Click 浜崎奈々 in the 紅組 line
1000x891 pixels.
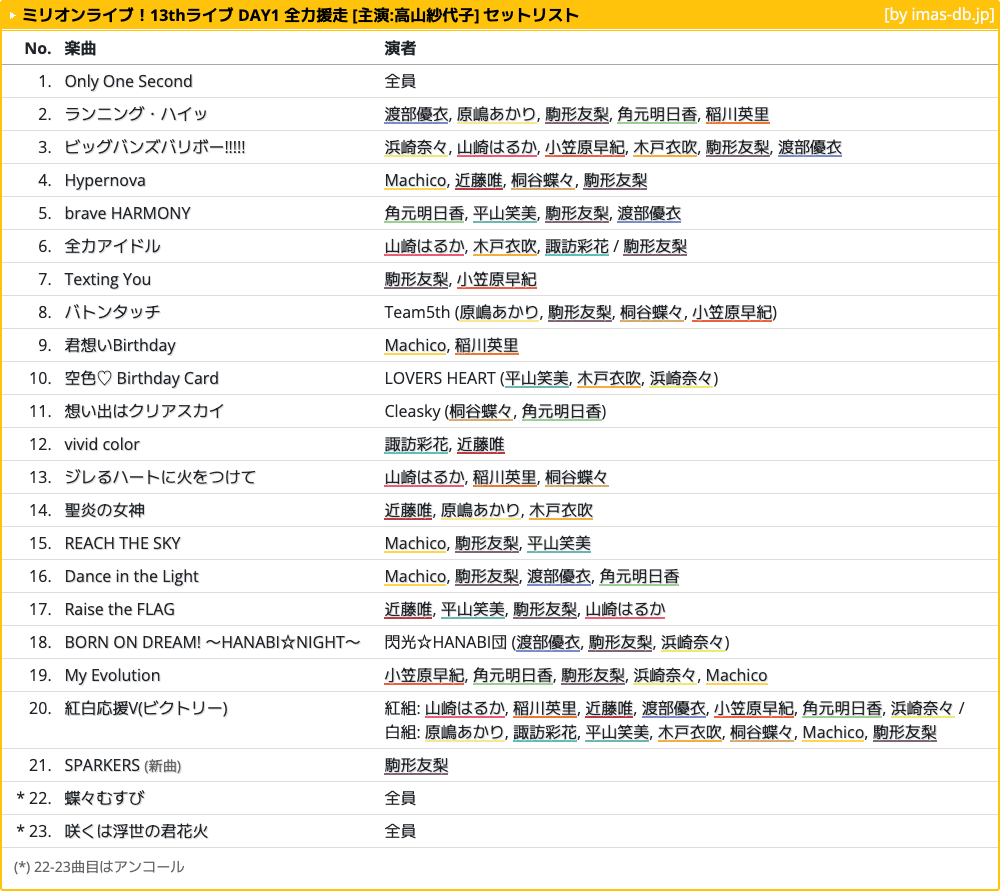coord(923,709)
